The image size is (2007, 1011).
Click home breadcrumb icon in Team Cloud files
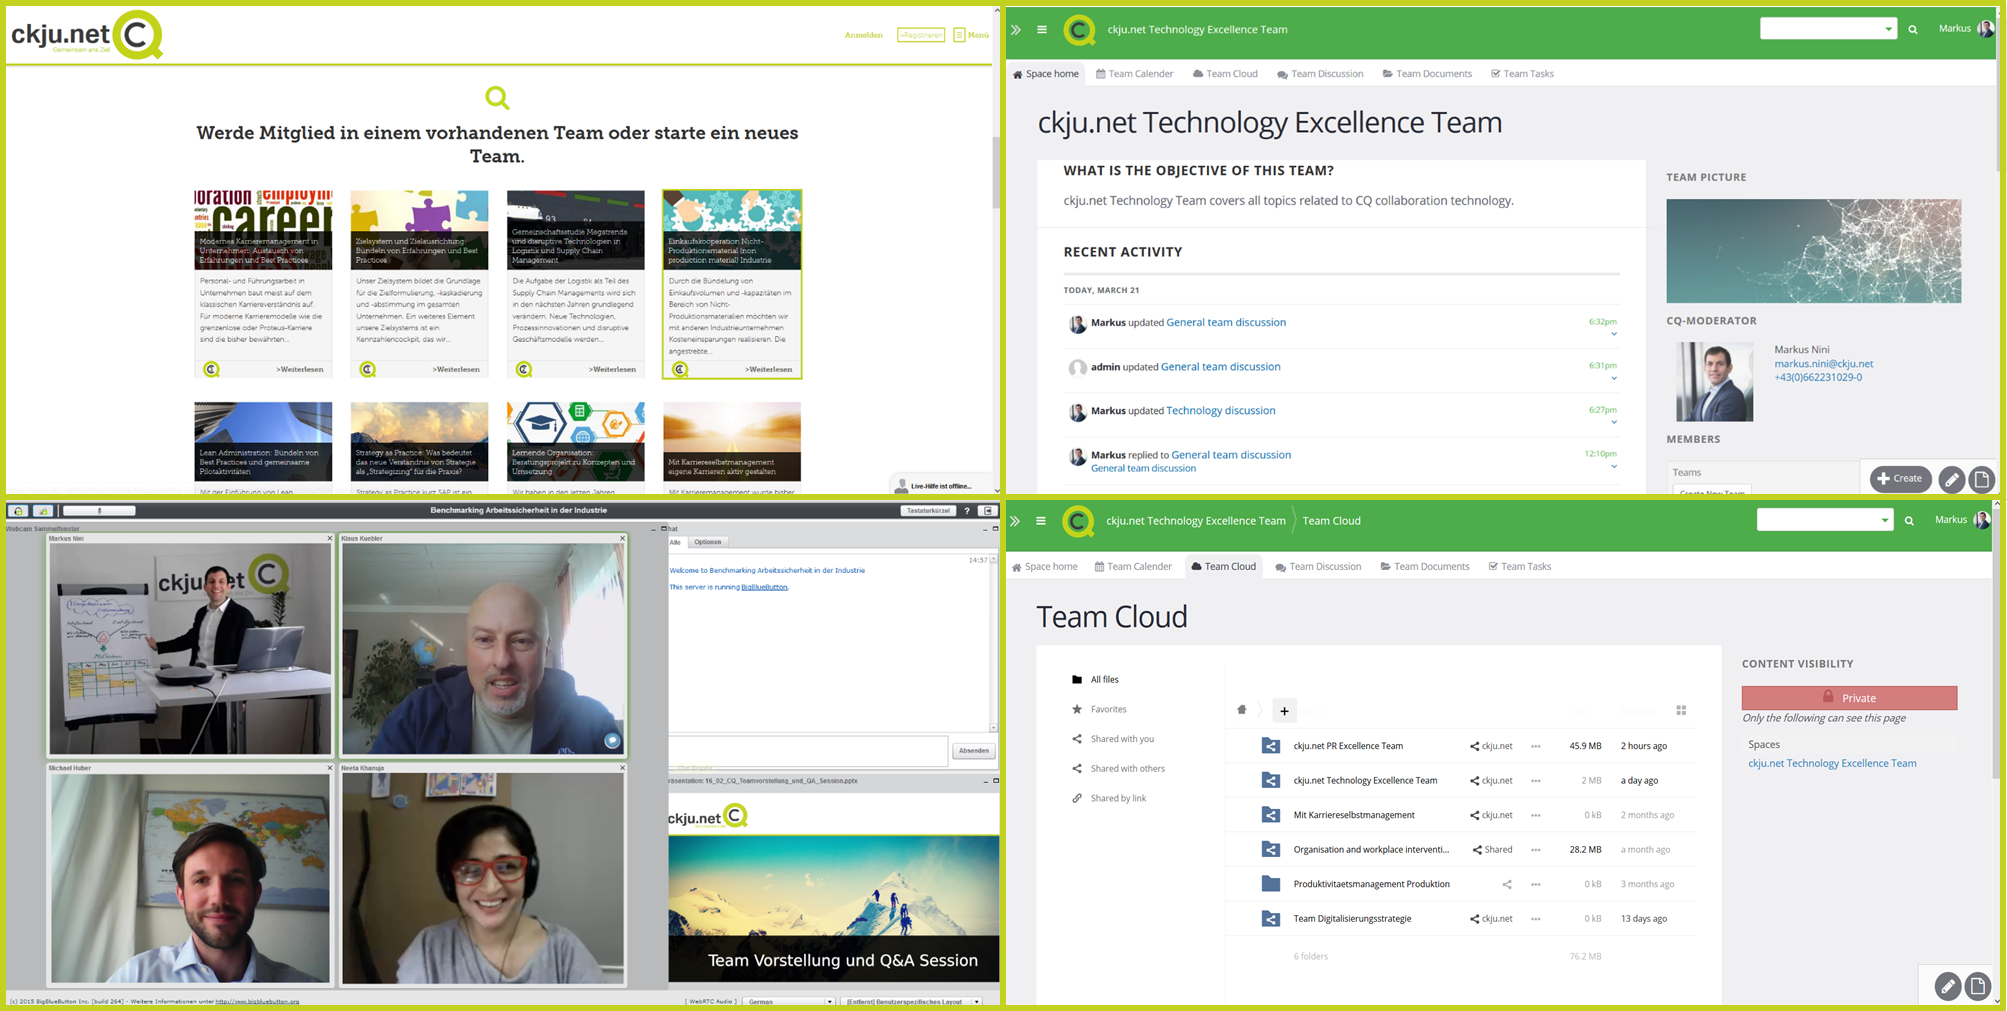click(x=1242, y=710)
